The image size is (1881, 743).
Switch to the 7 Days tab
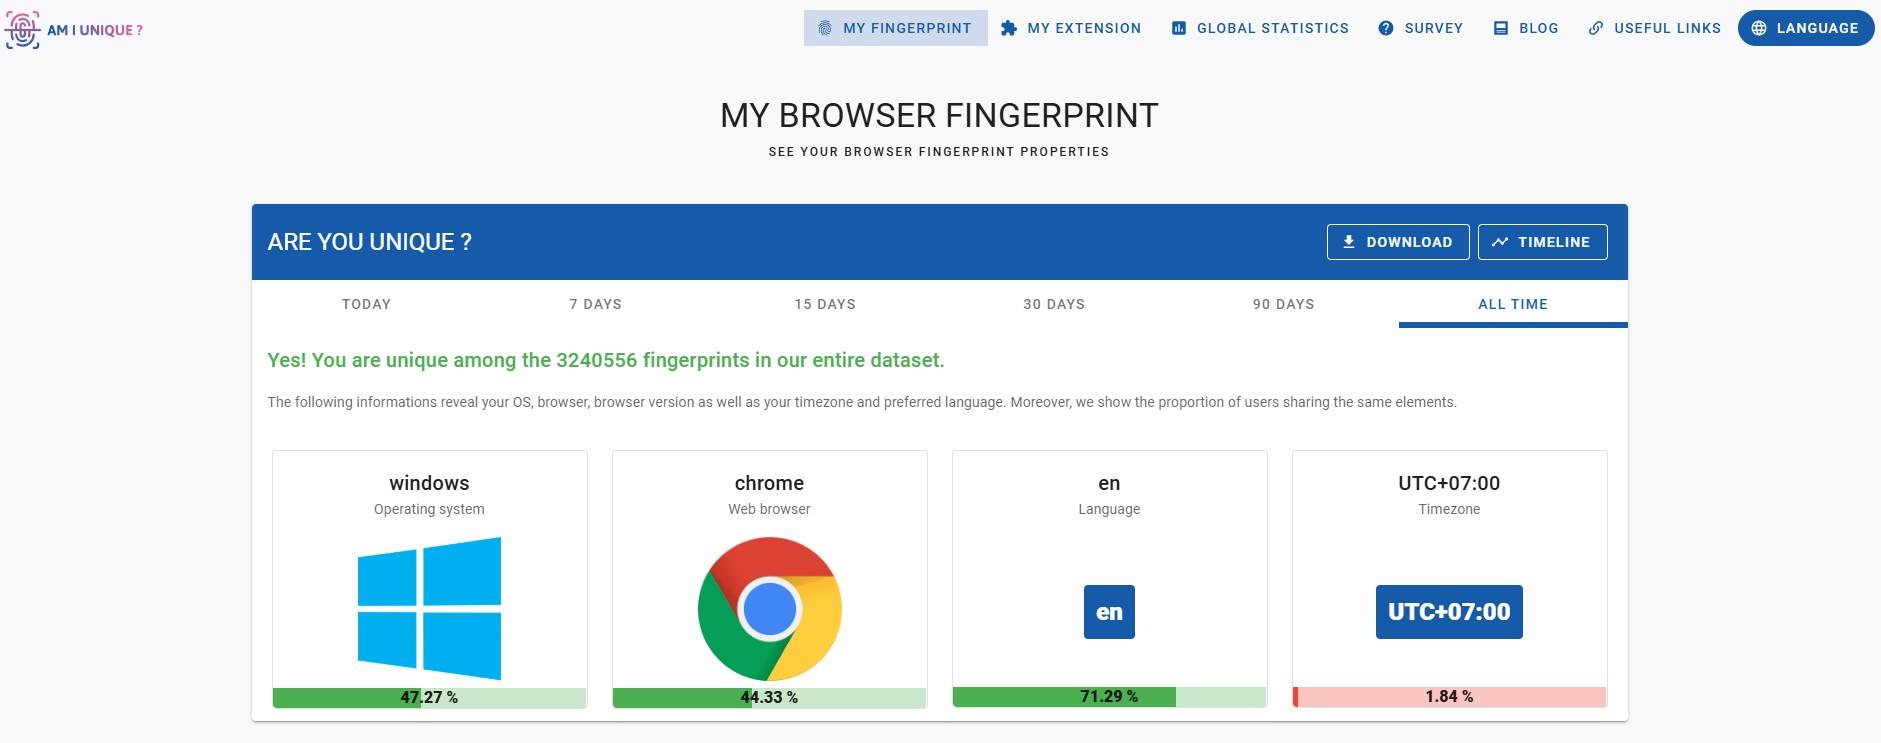click(x=596, y=304)
